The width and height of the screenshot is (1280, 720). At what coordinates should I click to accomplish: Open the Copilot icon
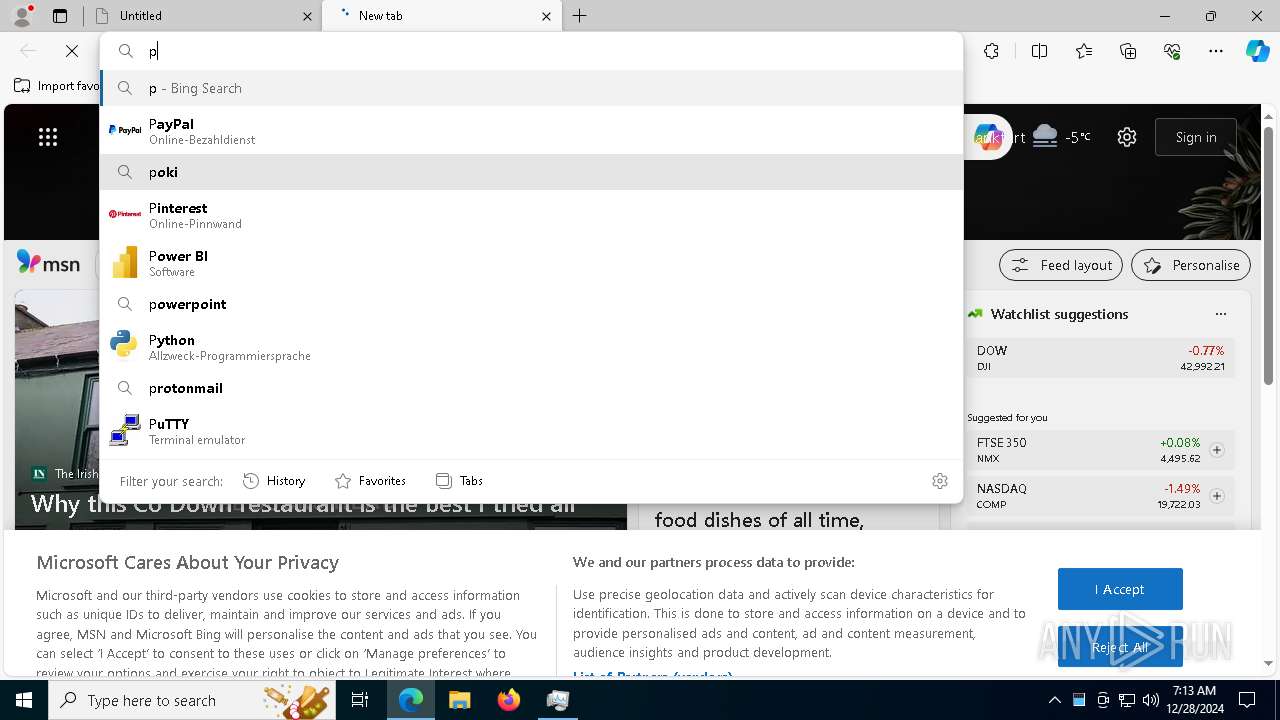point(1258,51)
